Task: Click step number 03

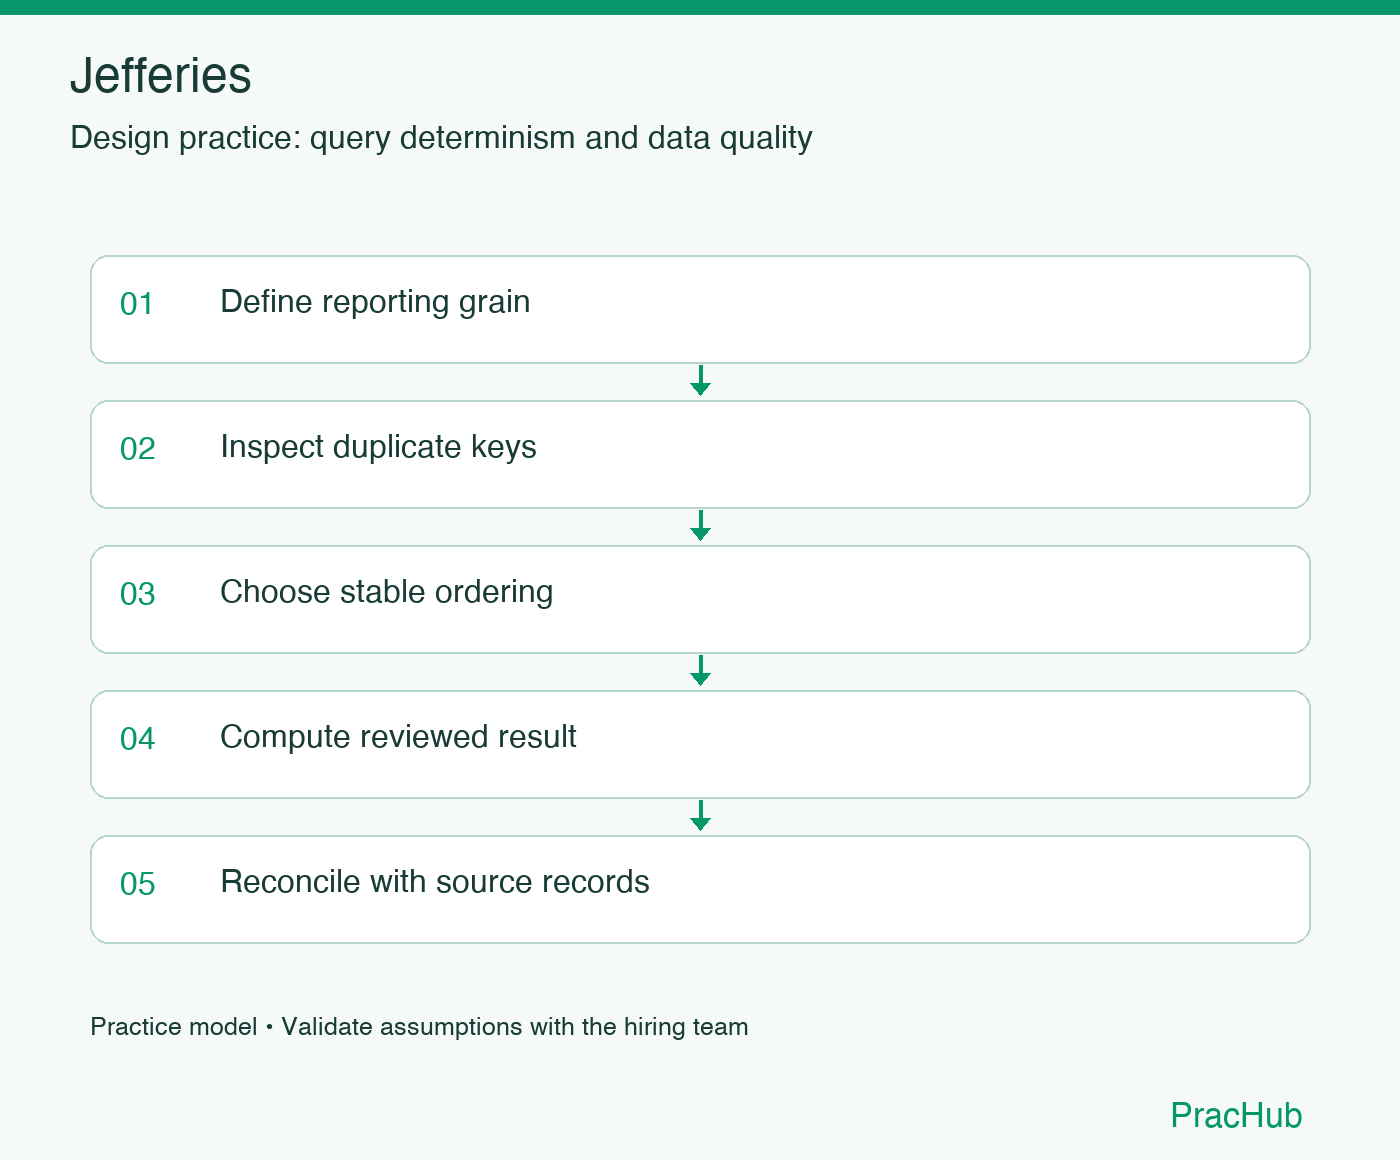Action: click(x=138, y=594)
